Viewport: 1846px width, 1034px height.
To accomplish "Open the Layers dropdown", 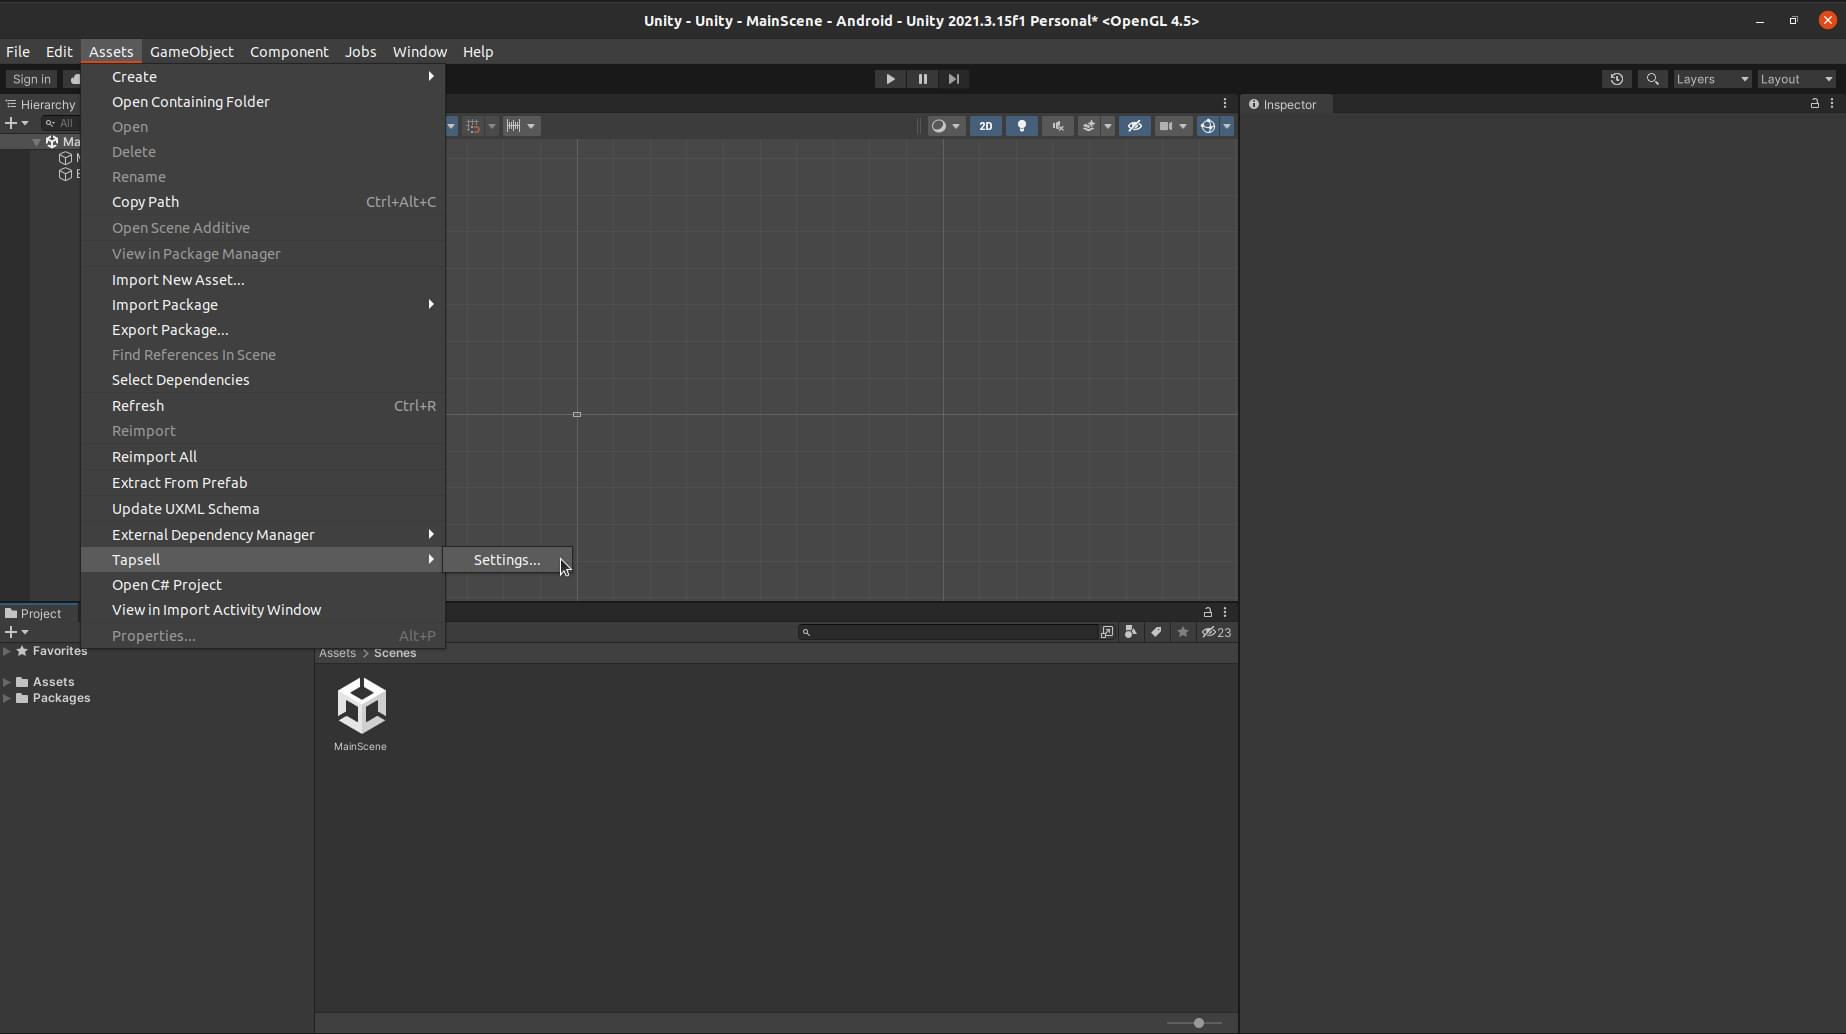I will pos(1712,79).
